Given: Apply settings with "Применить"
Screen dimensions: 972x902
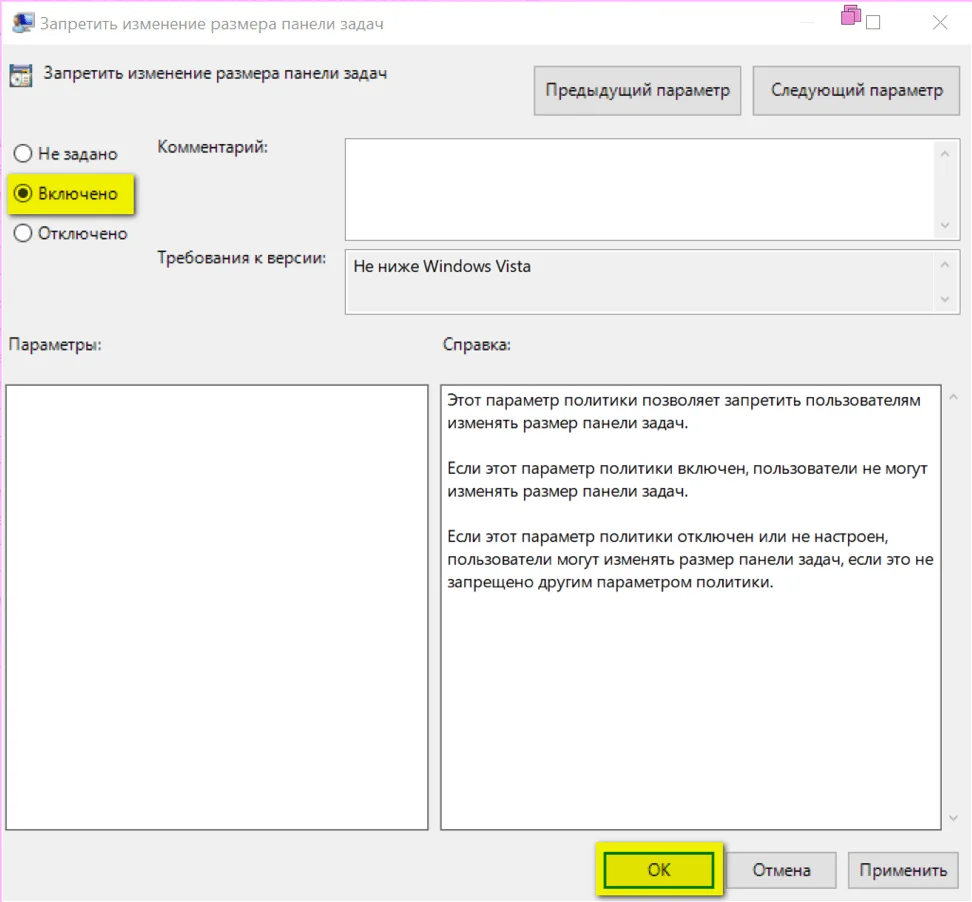Looking at the screenshot, I should click(x=903, y=870).
